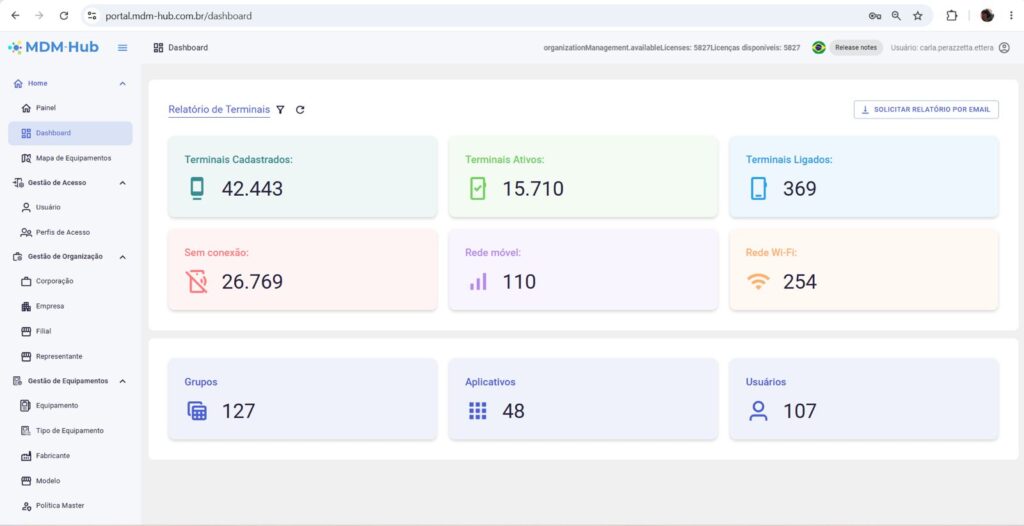This screenshot has height=526, width=1024.
Task: Reload the page in the browser
Action: click(63, 16)
